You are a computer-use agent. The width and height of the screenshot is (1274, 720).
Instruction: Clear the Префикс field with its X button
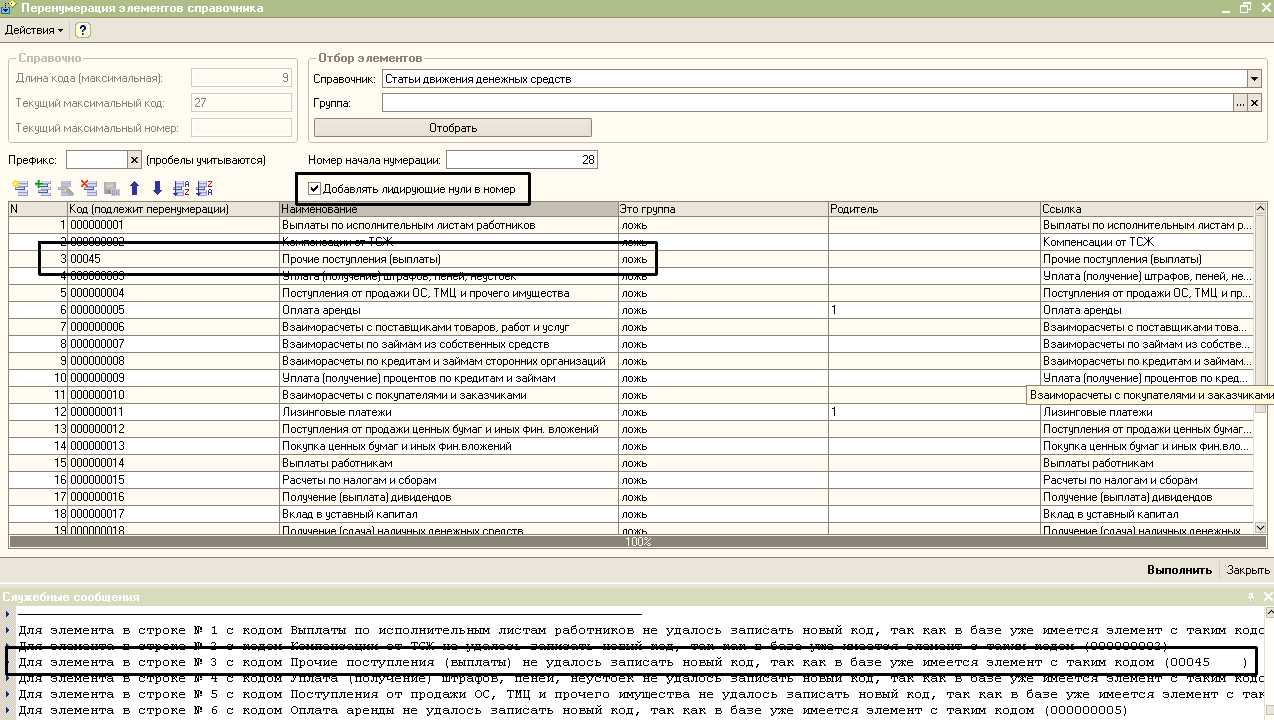click(135, 159)
